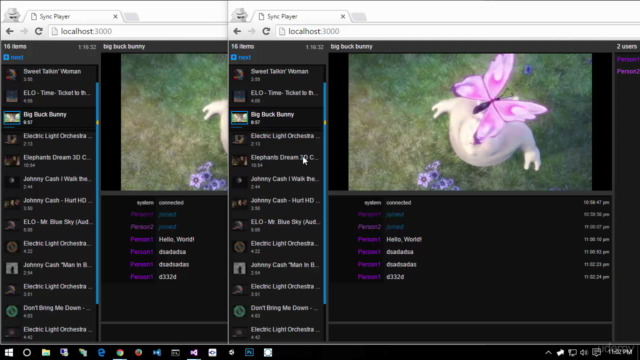Open a new tab in left browser window

click(x=131, y=17)
